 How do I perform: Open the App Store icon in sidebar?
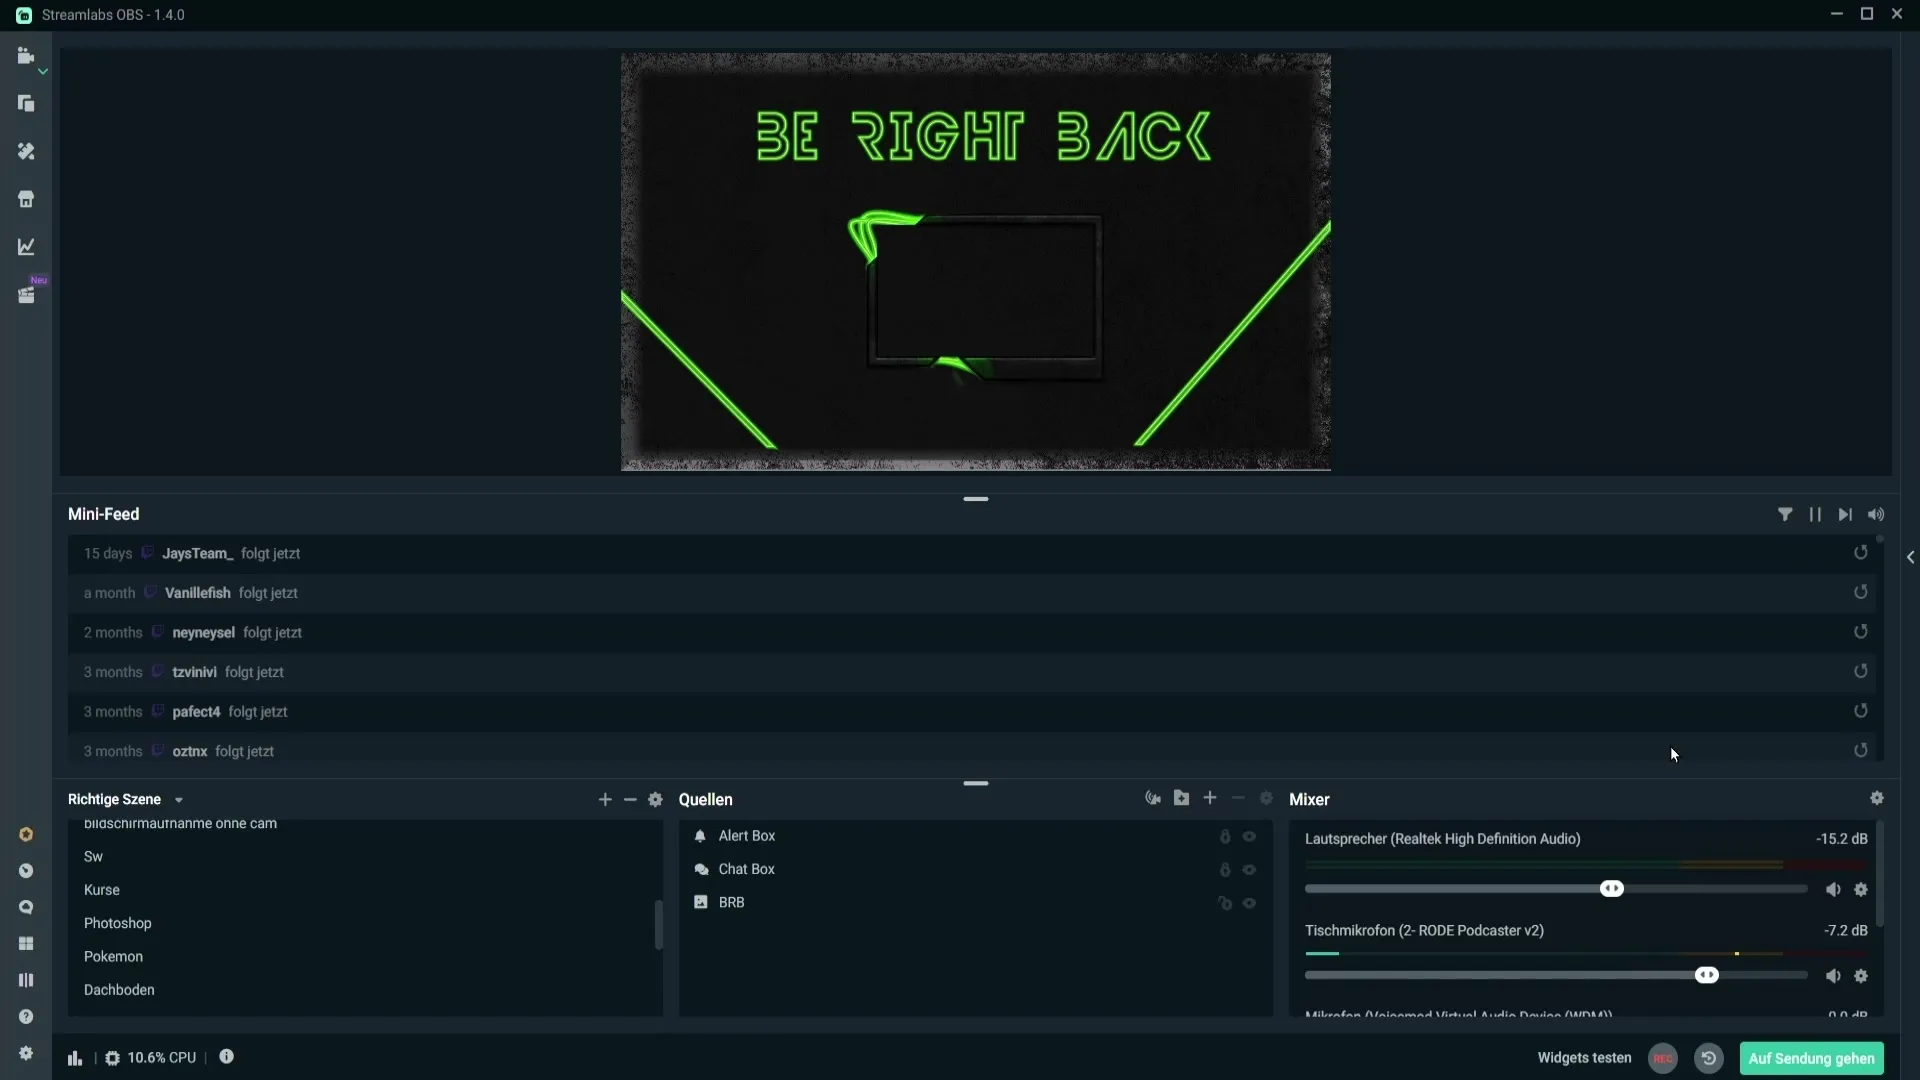tap(26, 199)
